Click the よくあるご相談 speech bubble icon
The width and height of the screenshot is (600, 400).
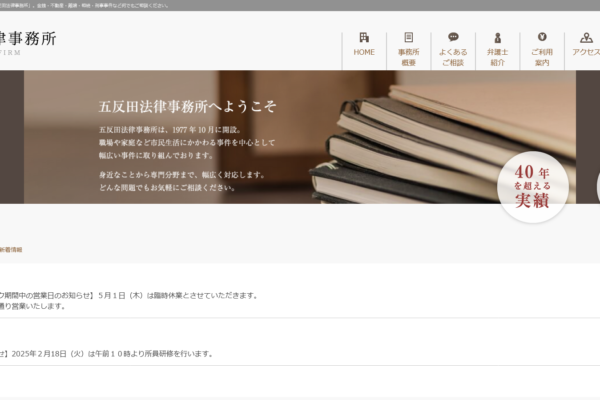453,37
